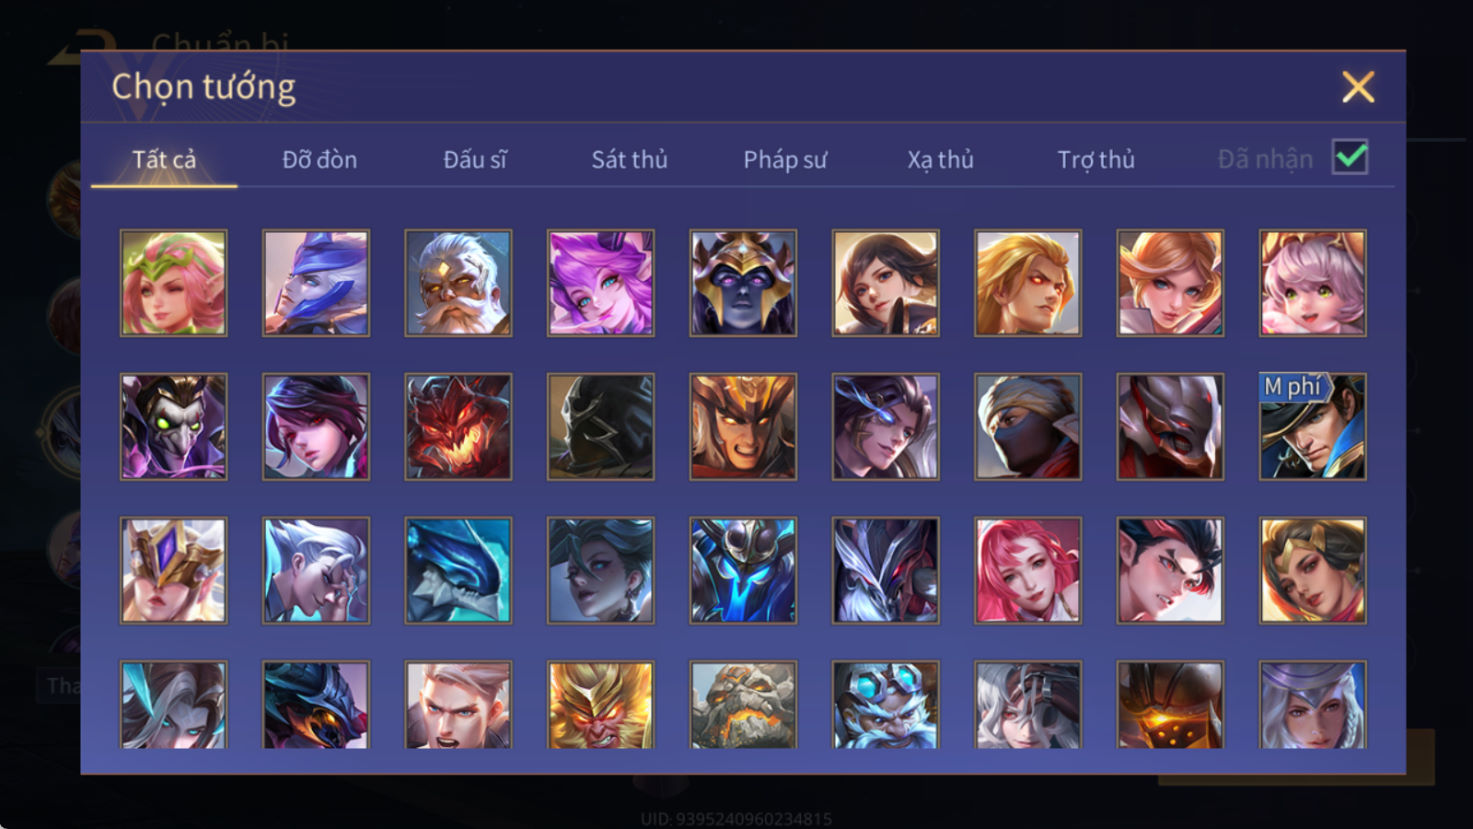Select the plague doctor masked hero
Image resolution: width=1473 pixels, height=829 pixels.
tap(174, 427)
